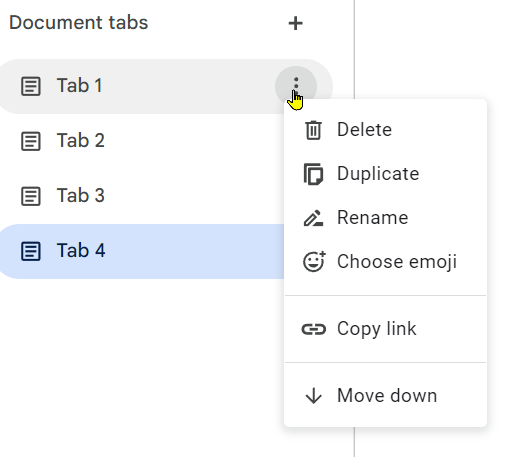The width and height of the screenshot is (508, 457).
Task: Click the trash can icon beside Delete
Action: tap(313, 130)
